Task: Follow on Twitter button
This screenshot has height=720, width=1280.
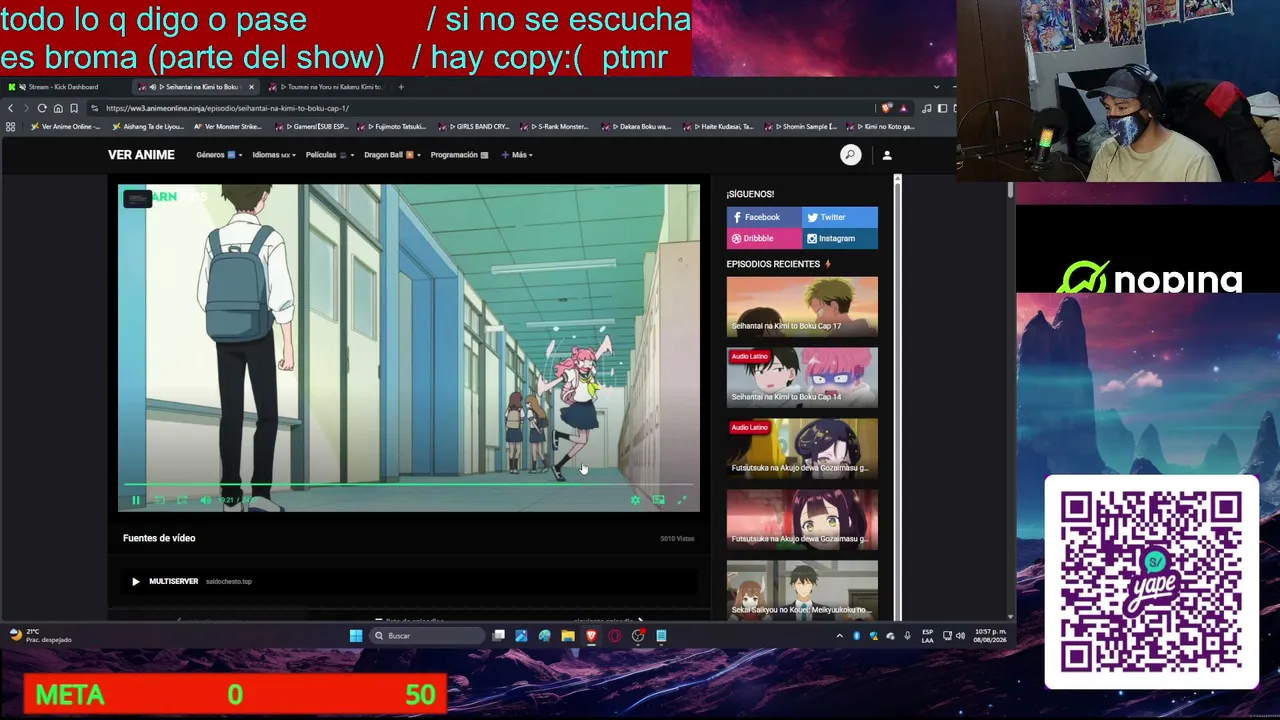Action: pyautogui.click(x=840, y=217)
